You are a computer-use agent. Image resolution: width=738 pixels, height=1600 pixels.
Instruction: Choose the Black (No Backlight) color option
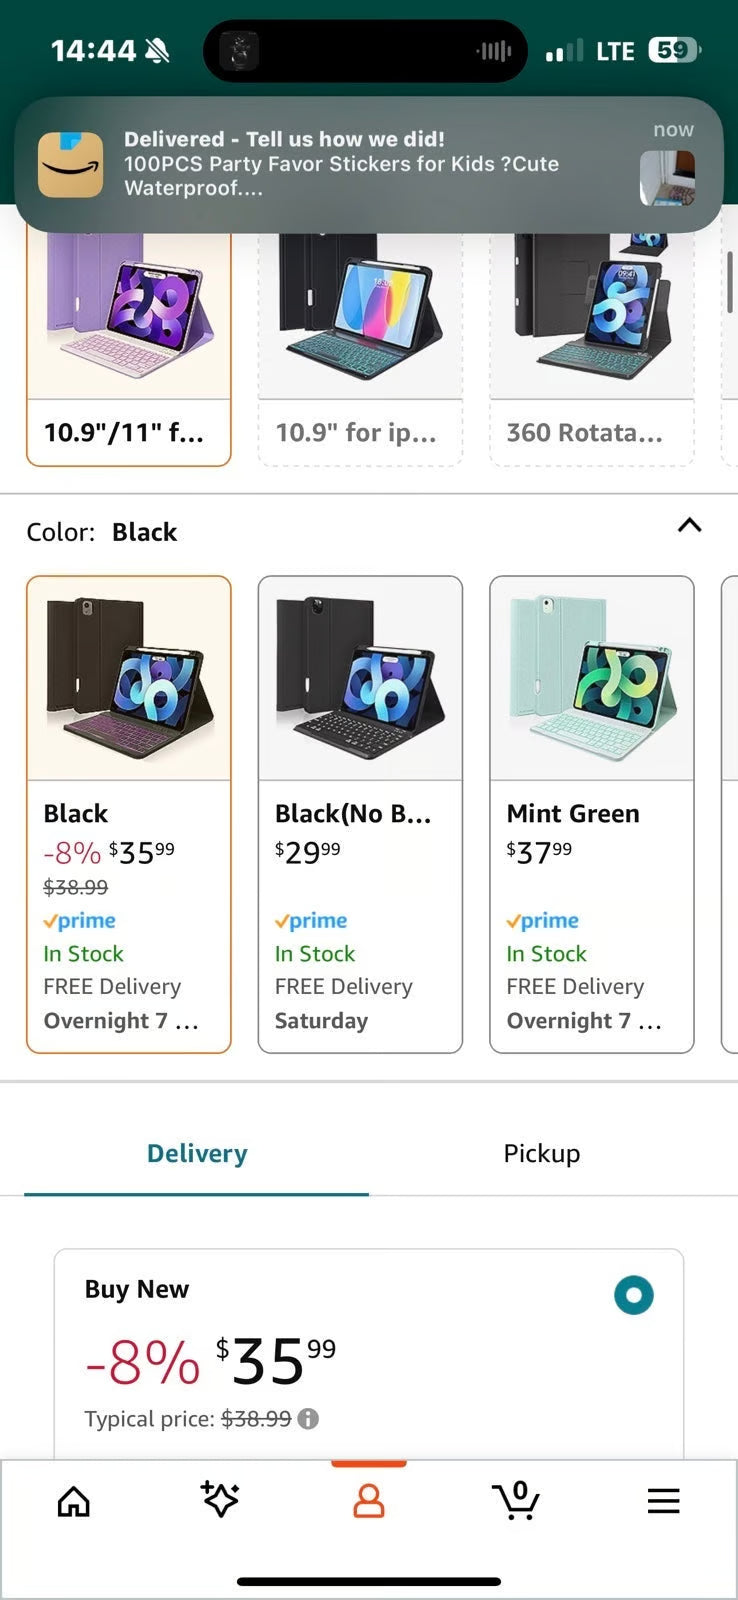(x=360, y=814)
